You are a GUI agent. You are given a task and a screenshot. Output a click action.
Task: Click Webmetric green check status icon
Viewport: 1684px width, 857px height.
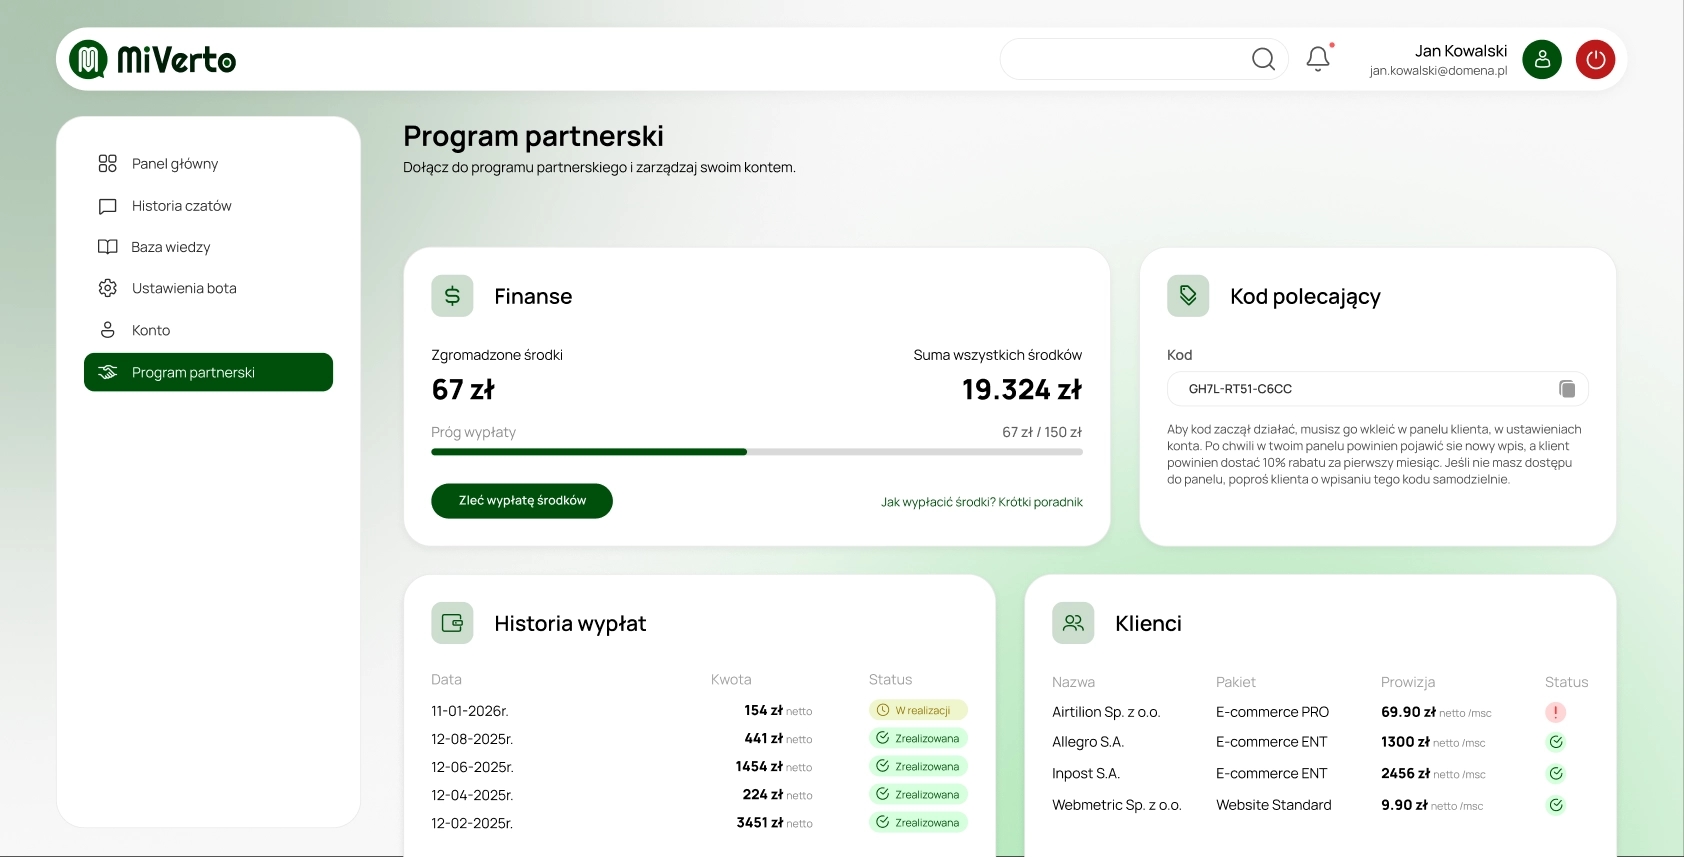click(x=1556, y=805)
